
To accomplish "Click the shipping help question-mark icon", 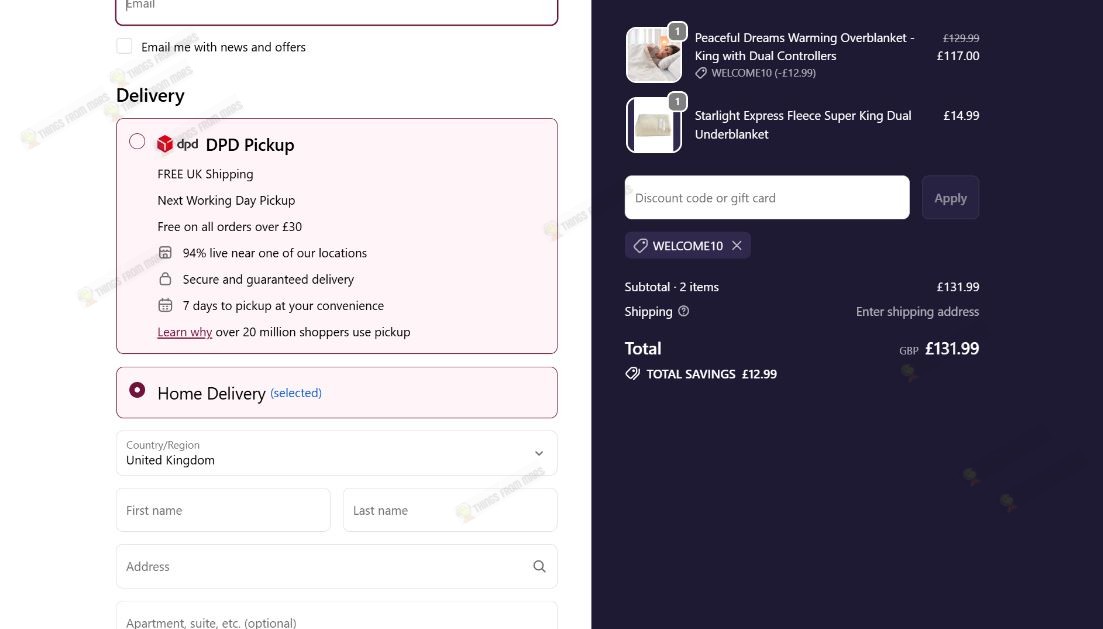I will [684, 311].
